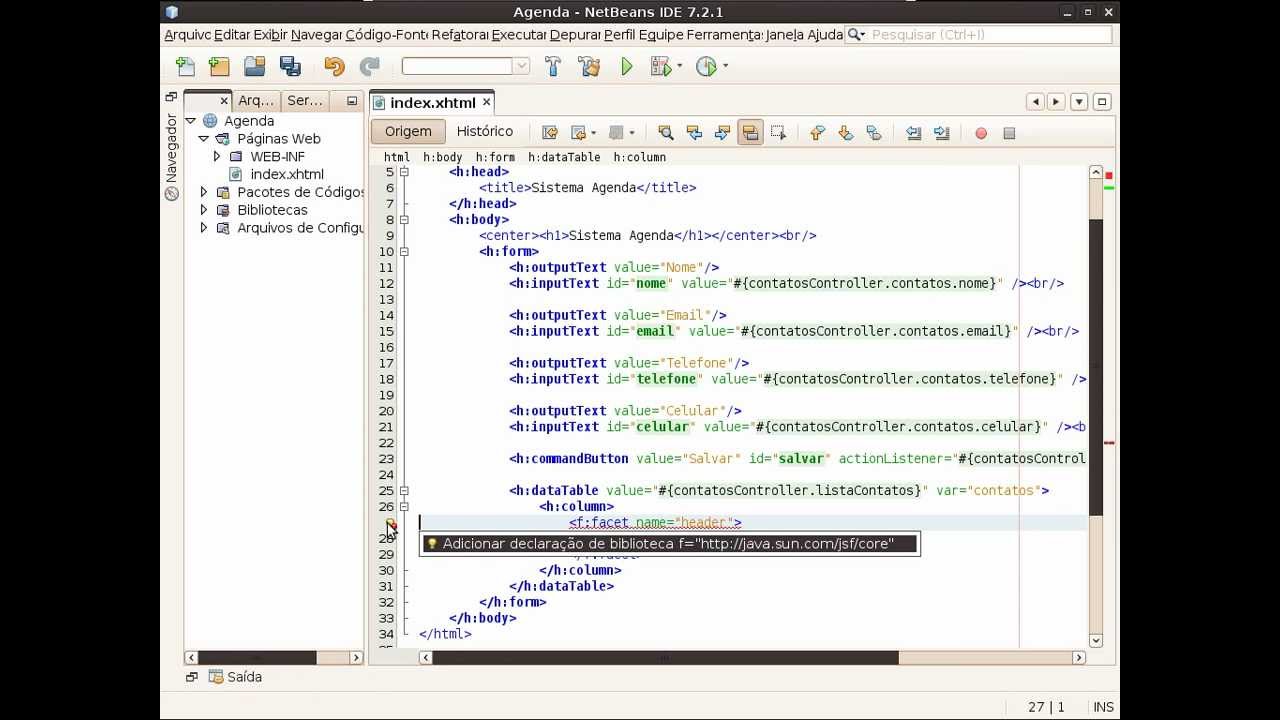Start macro recording with the red circle
This screenshot has height=720, width=1280.
click(x=981, y=133)
